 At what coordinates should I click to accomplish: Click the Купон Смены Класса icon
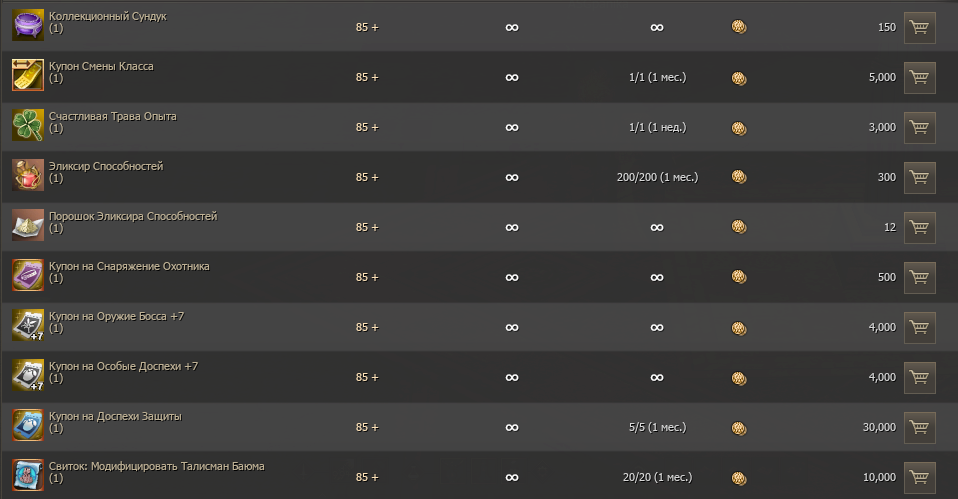(x=27, y=75)
